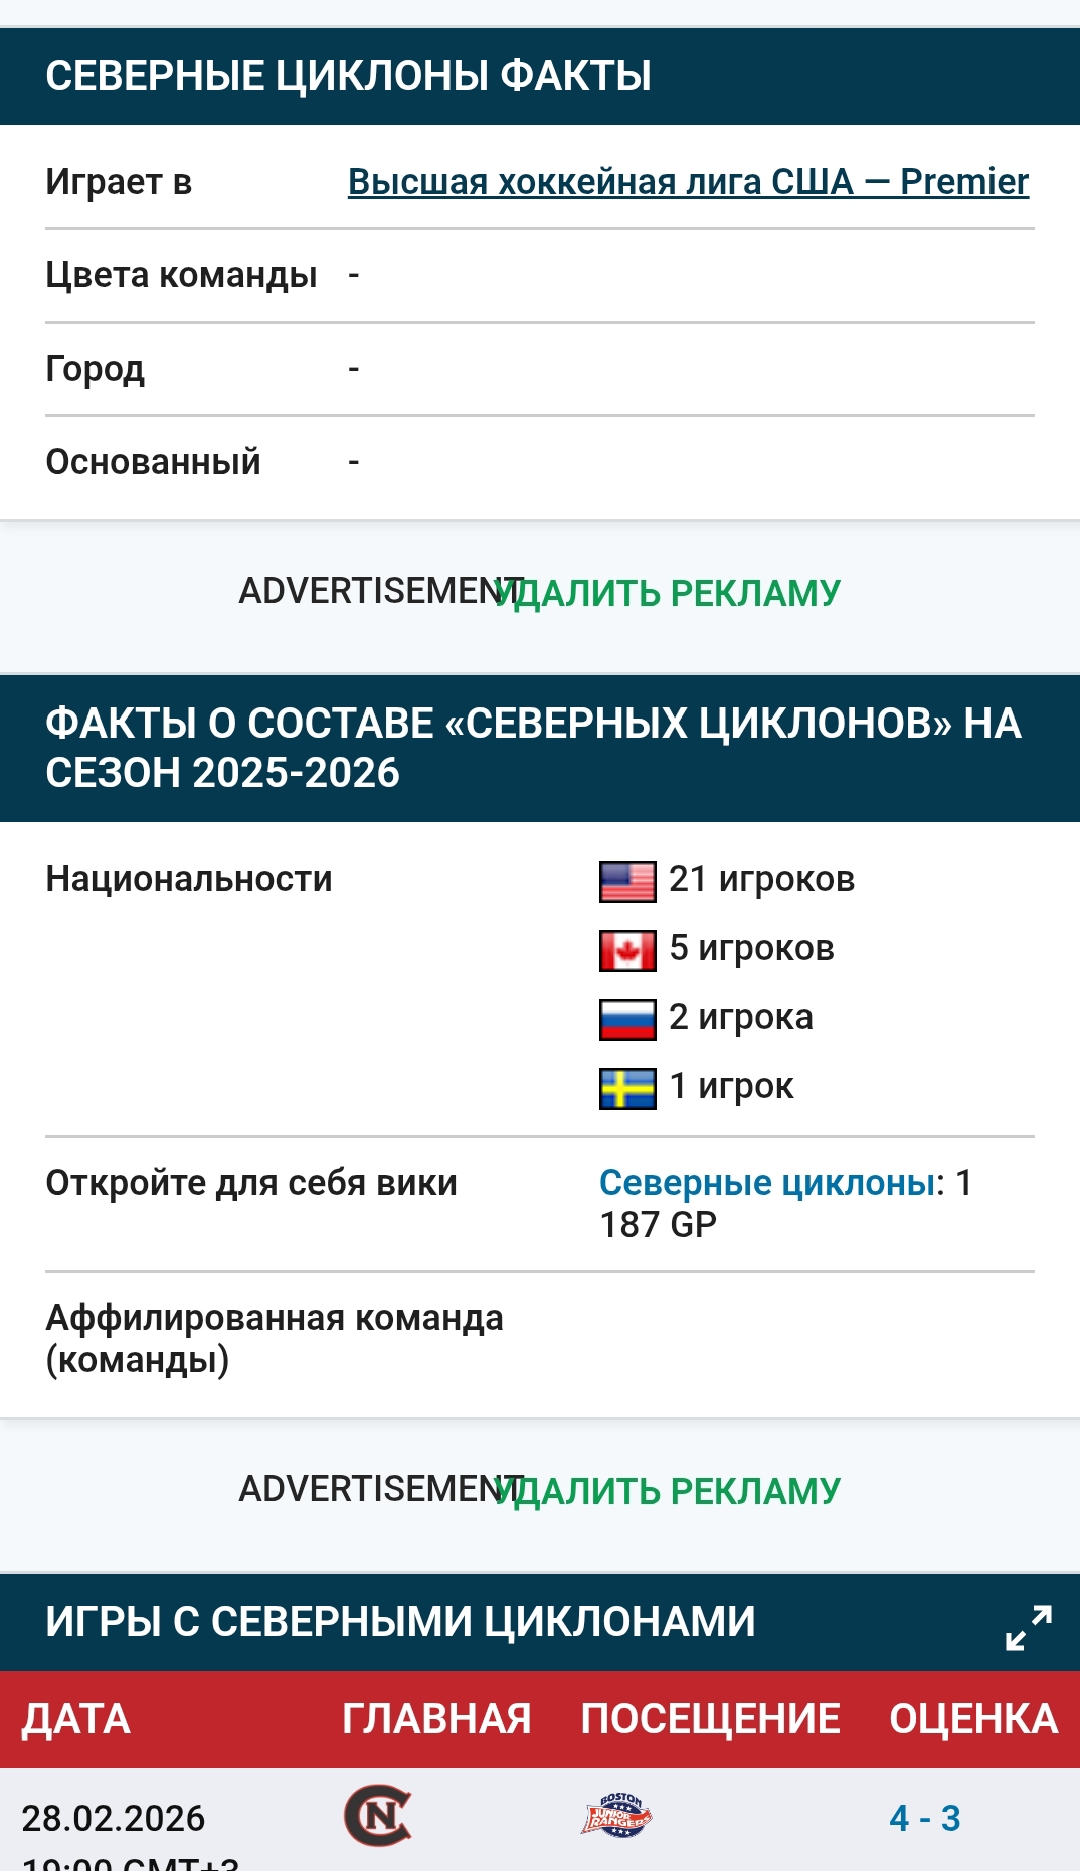The image size is (1080, 1871).
Task: Tap the 28.02.2026 game date
Action: click(x=113, y=1818)
